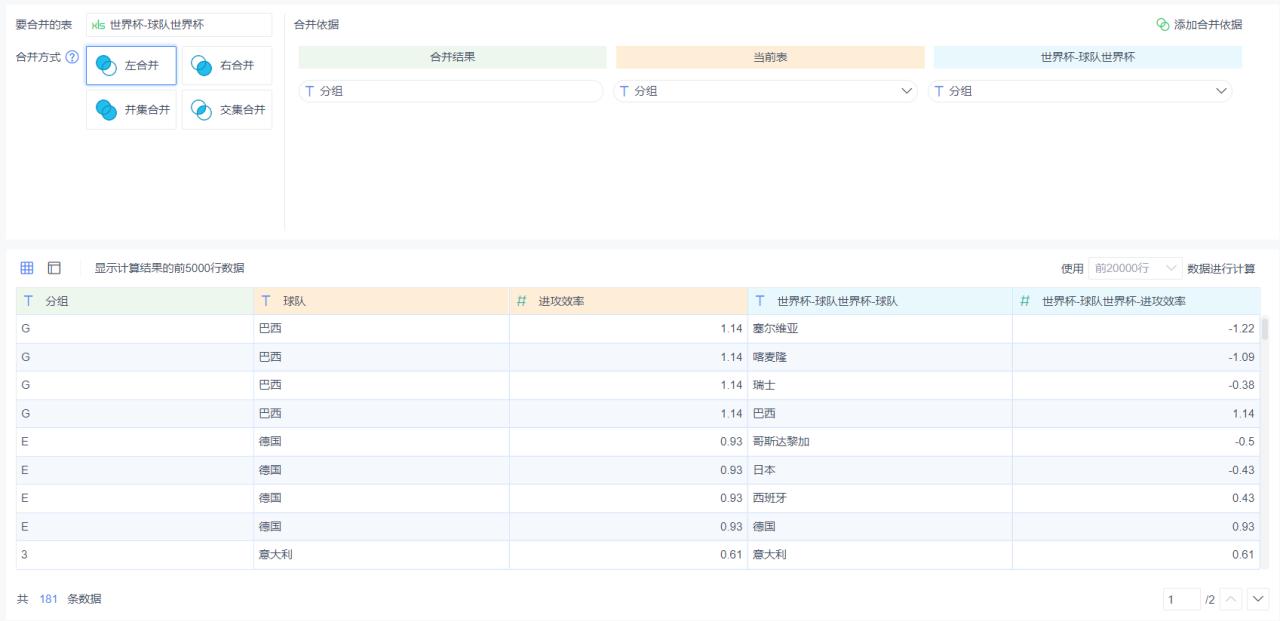The width and height of the screenshot is (1280, 621).
Task: Click 添加合并依据 link
Action: [1199, 25]
